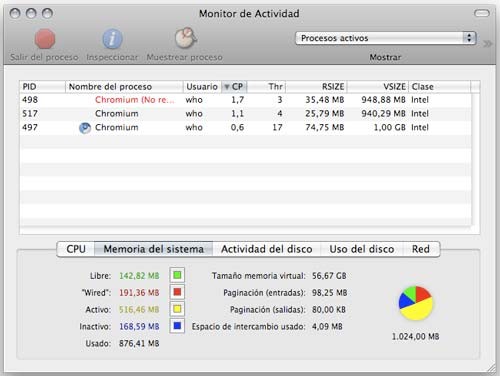Switch to the Uso del disco tab
The image size is (500, 376).
[x=362, y=249]
